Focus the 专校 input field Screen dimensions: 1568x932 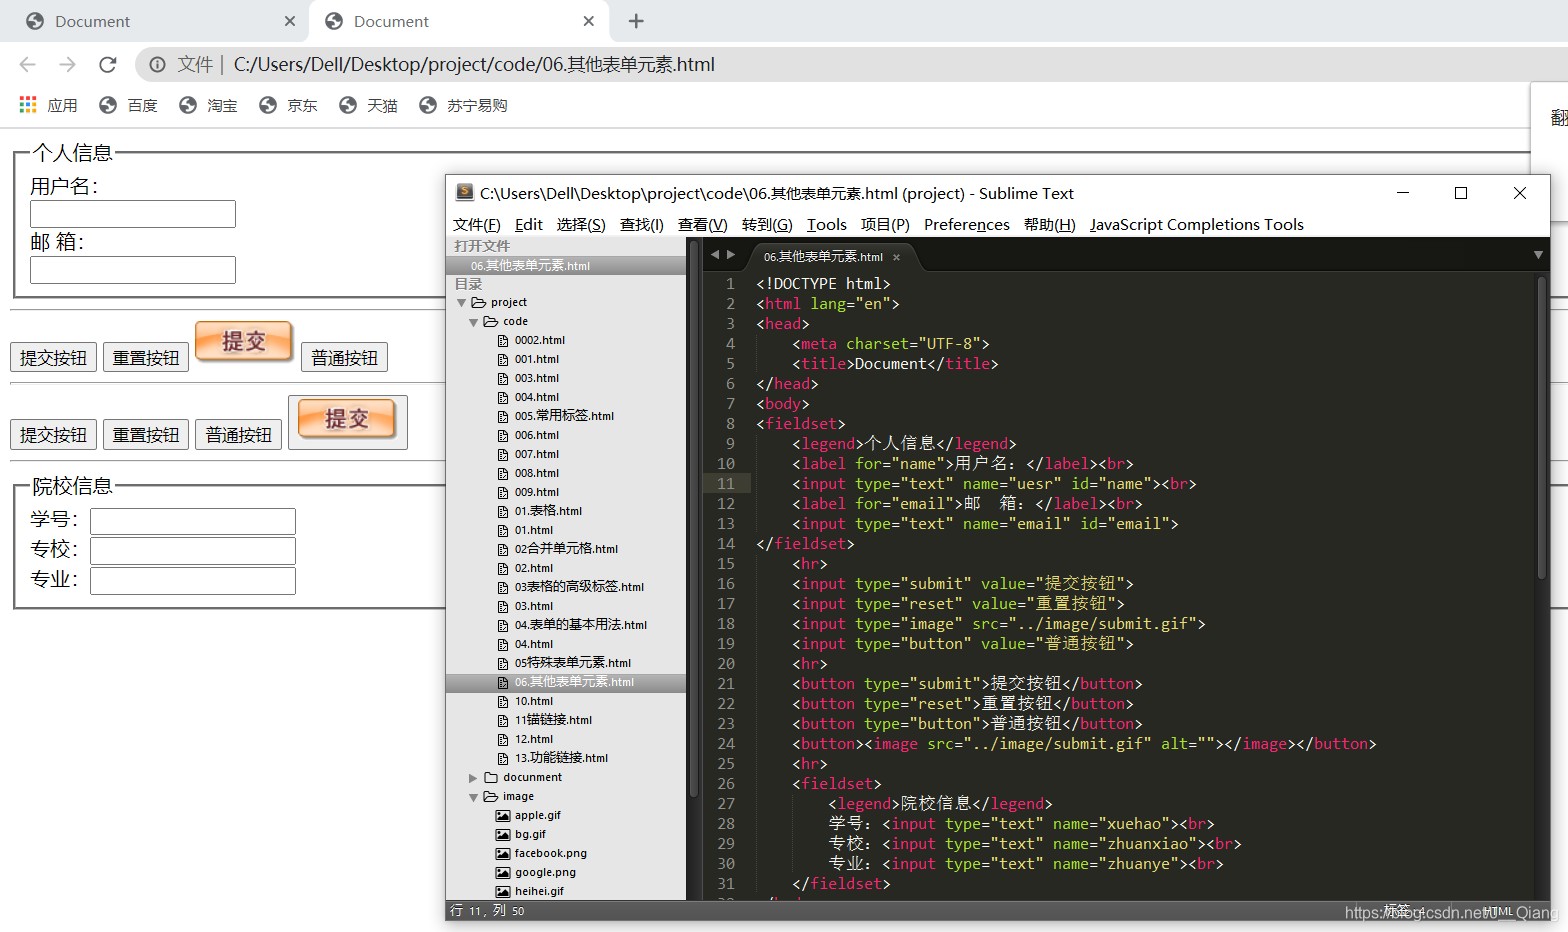(x=193, y=551)
